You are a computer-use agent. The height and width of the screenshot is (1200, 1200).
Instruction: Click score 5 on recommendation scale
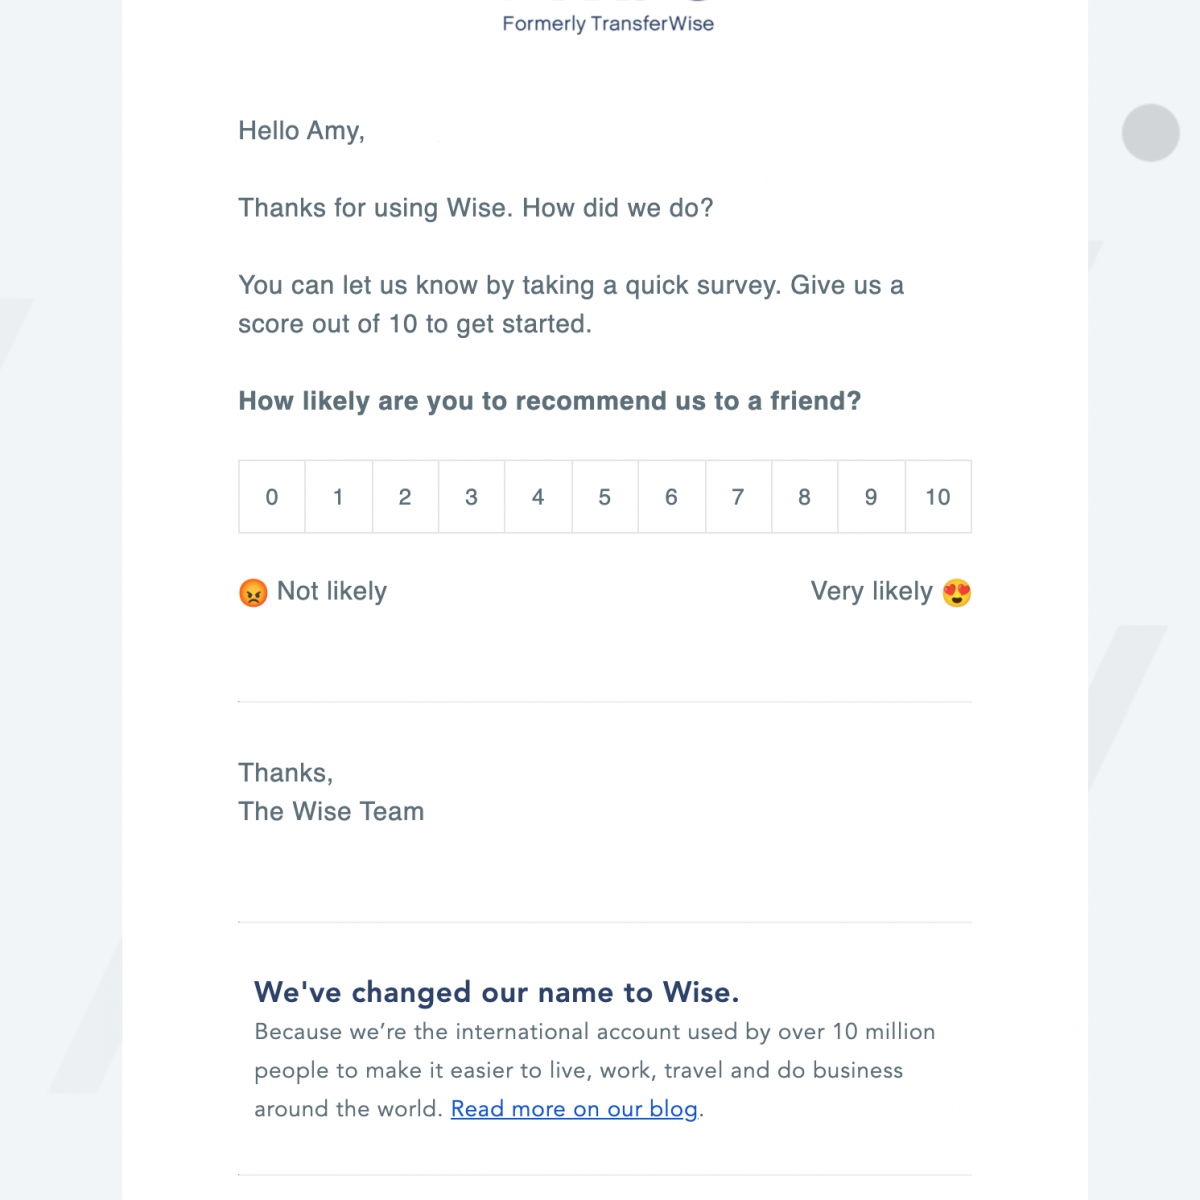605,497
